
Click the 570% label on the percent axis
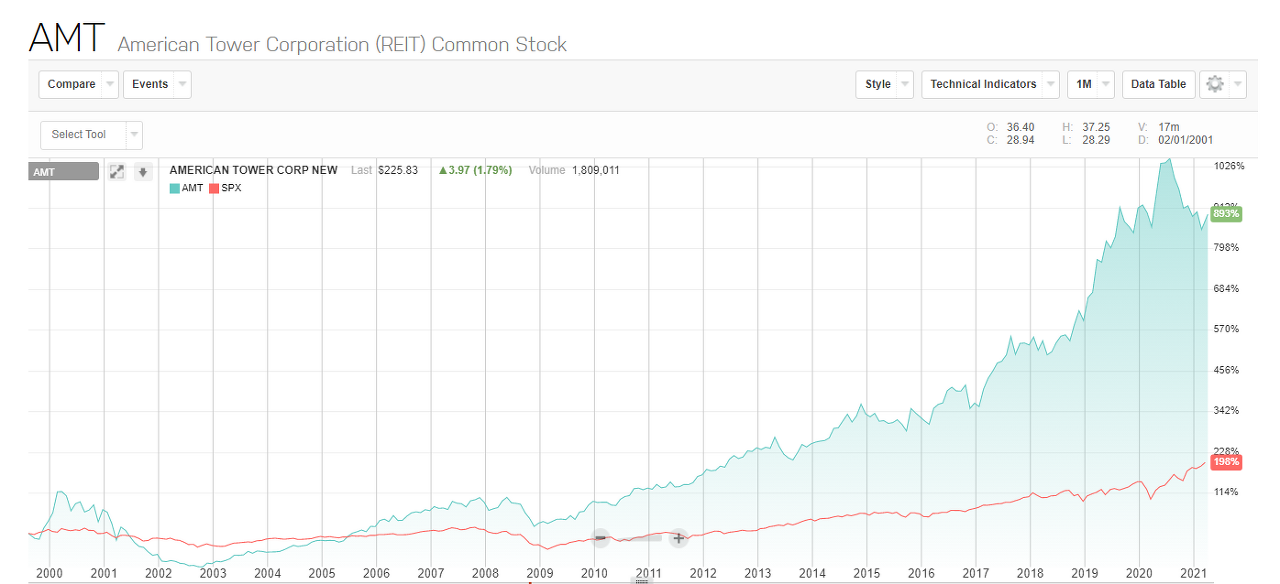point(1226,329)
